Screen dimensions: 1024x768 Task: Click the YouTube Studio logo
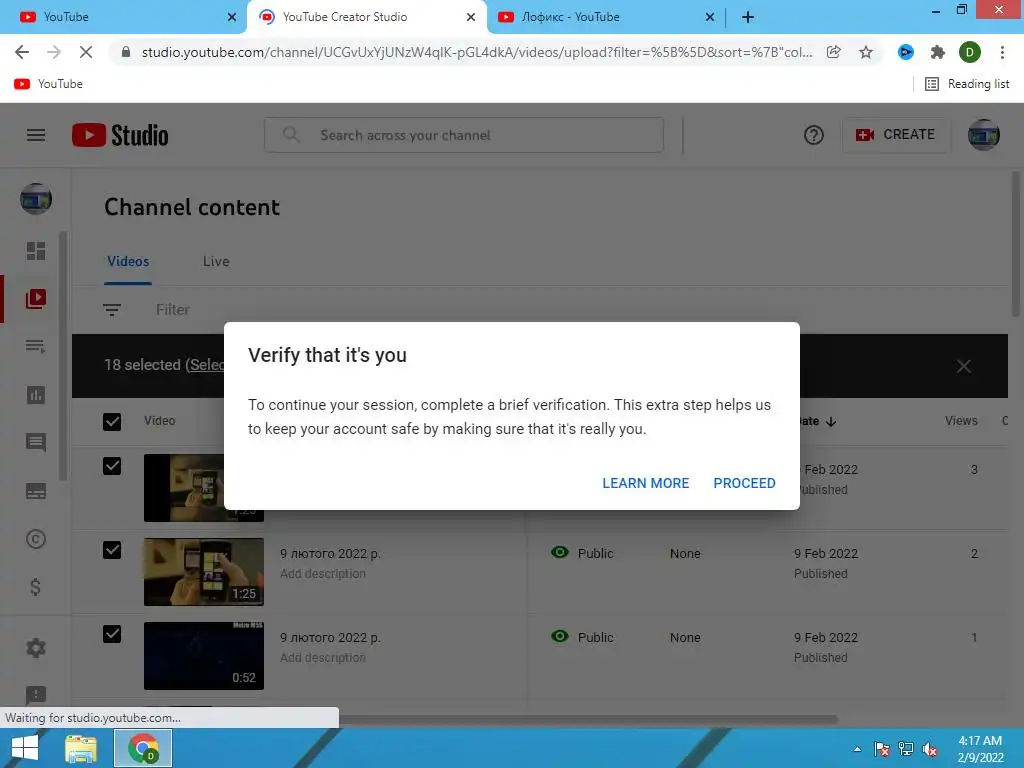[120, 135]
